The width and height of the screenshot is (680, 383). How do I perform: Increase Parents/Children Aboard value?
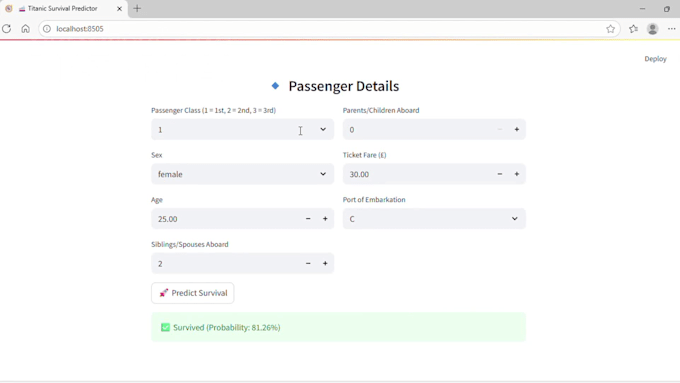pos(517,129)
